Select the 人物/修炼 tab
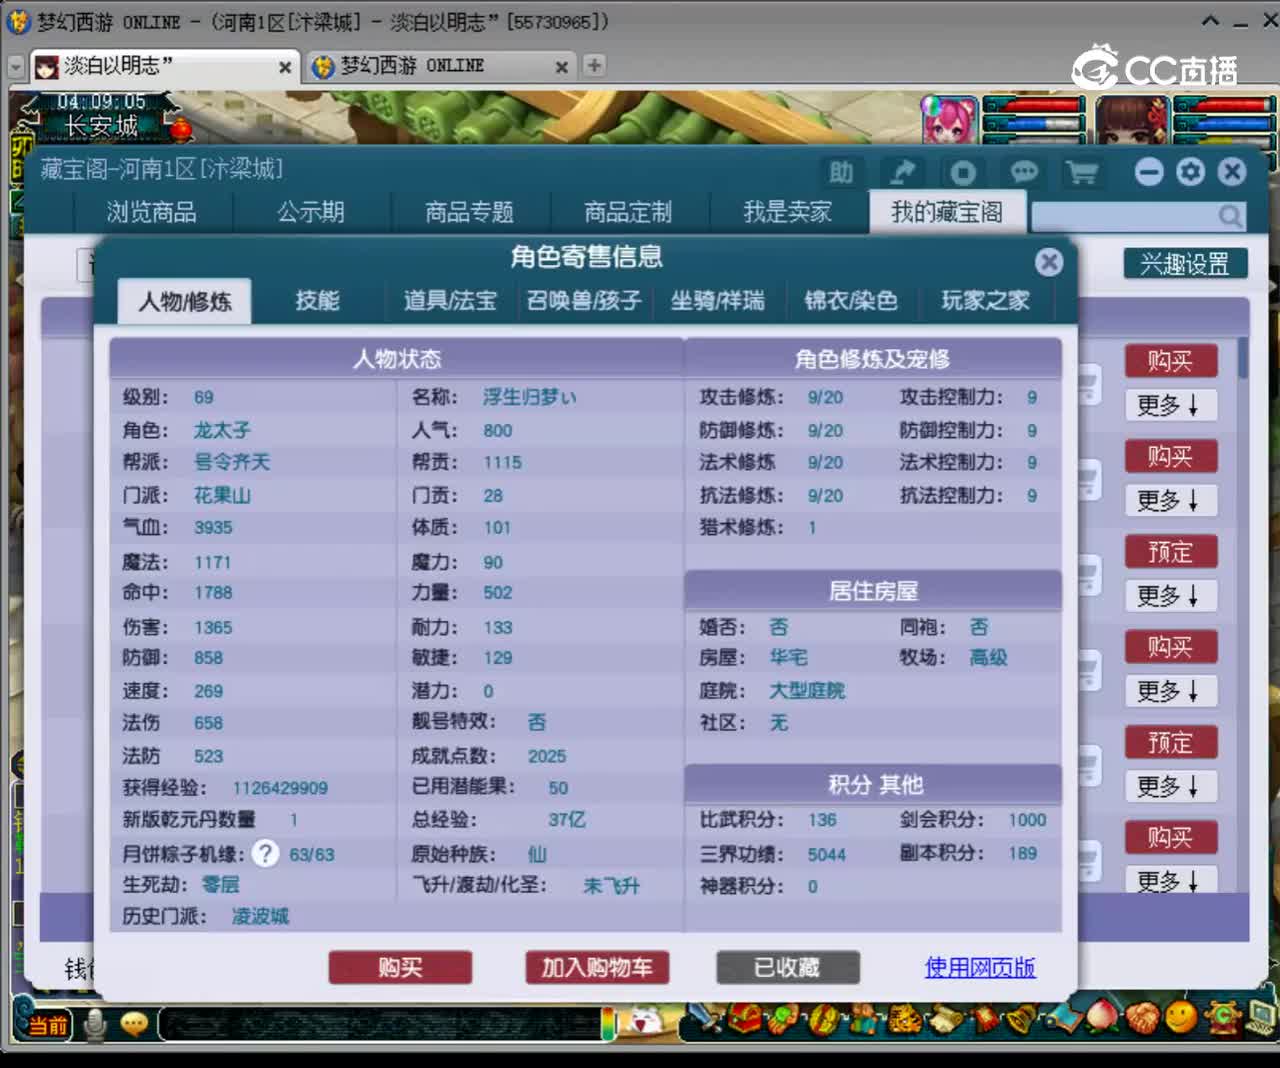 184,301
